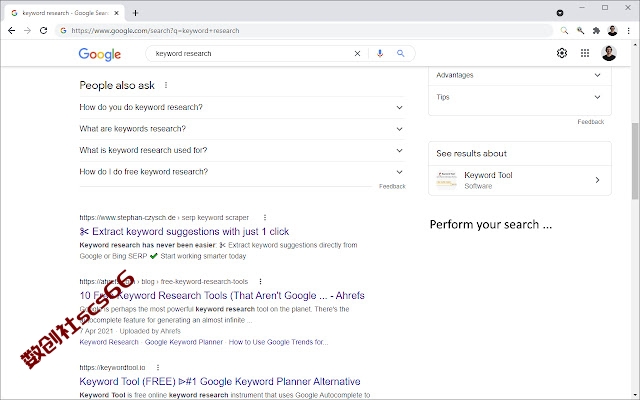
Task: Click the Keyword Tool thumbnail image
Action: click(447, 180)
